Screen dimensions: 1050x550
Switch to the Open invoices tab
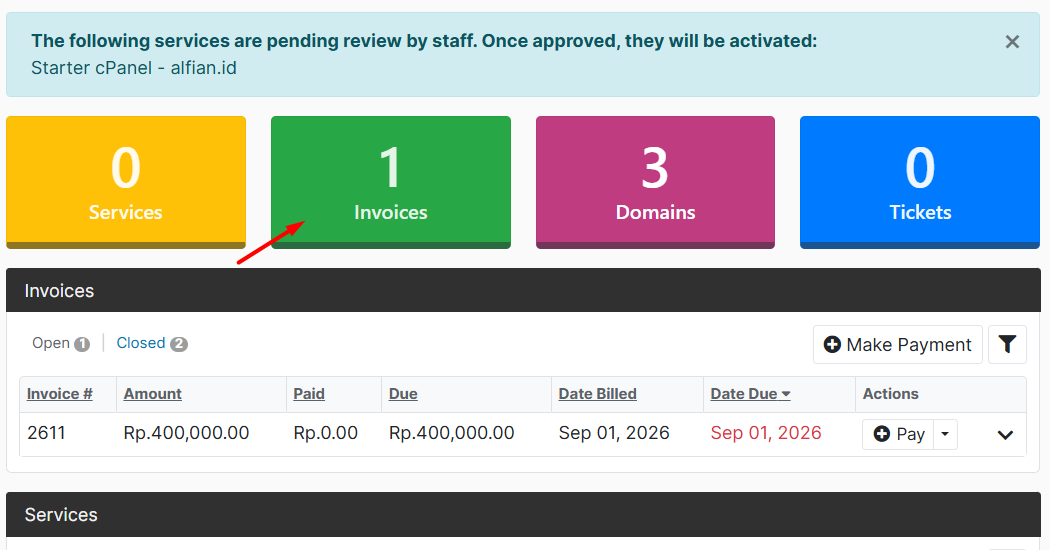pos(60,343)
